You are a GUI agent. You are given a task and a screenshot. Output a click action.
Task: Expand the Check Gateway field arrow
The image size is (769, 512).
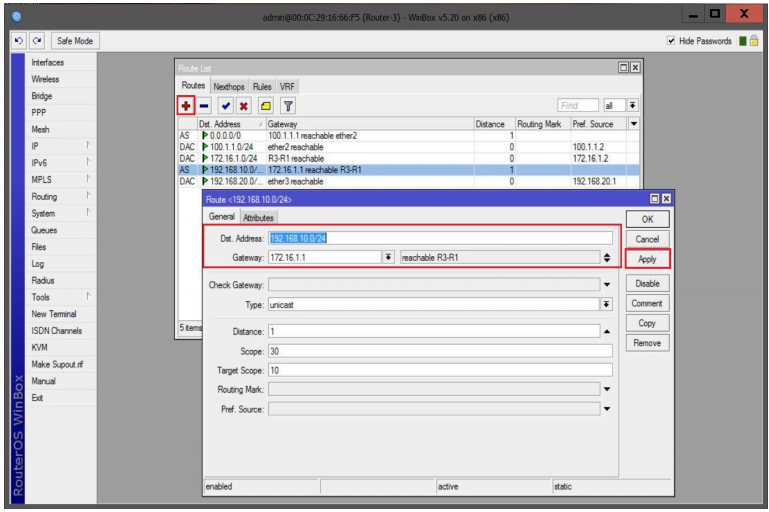click(x=605, y=283)
